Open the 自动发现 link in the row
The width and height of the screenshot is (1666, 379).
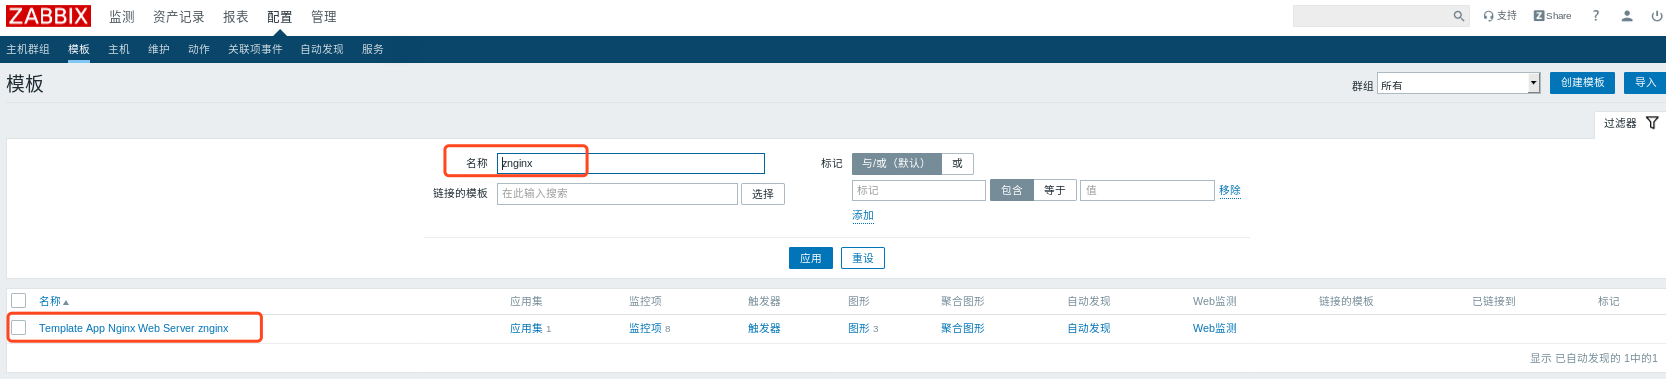tap(1089, 328)
